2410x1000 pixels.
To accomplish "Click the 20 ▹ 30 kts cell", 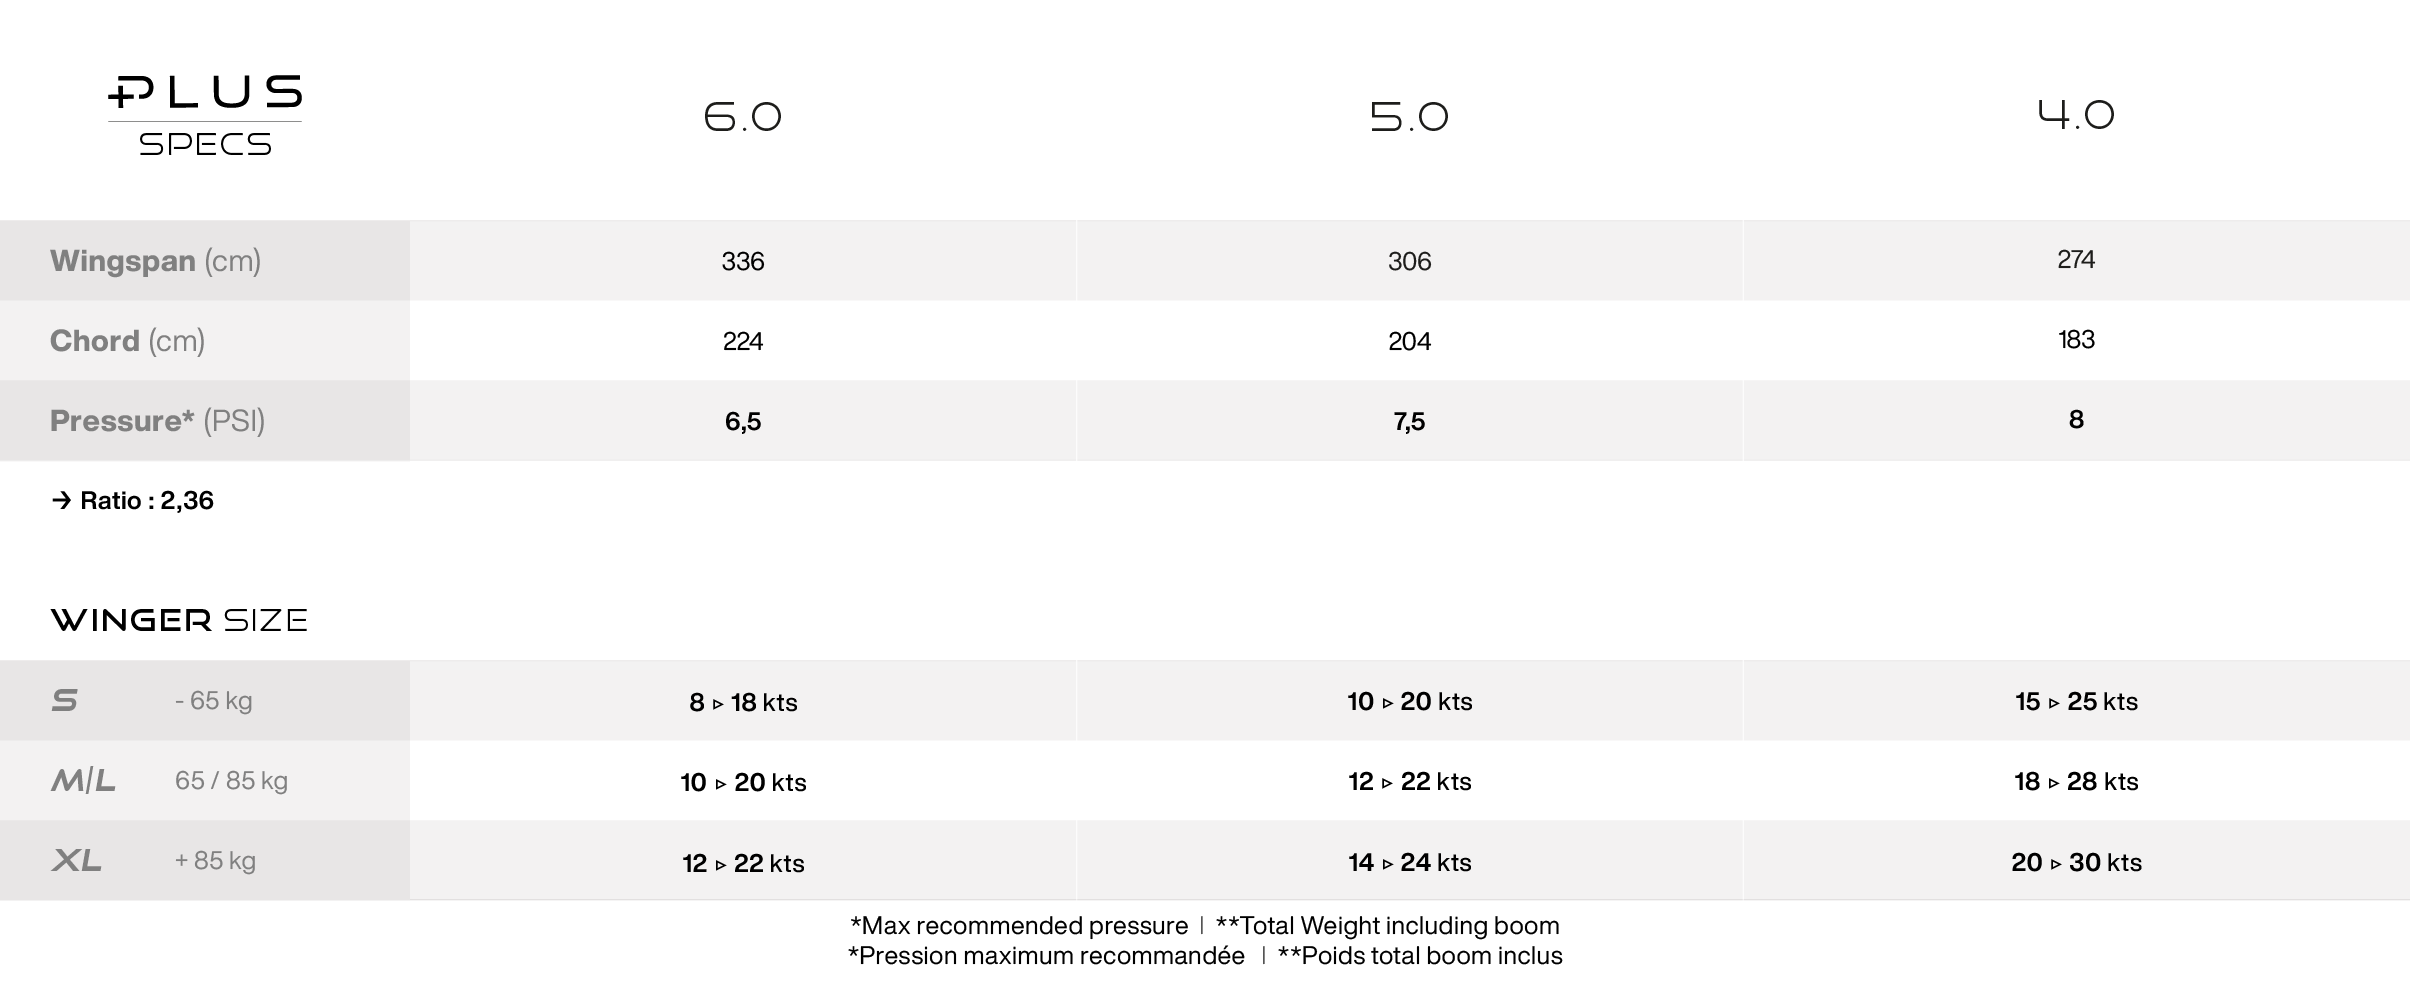I will pyautogui.click(x=2076, y=862).
